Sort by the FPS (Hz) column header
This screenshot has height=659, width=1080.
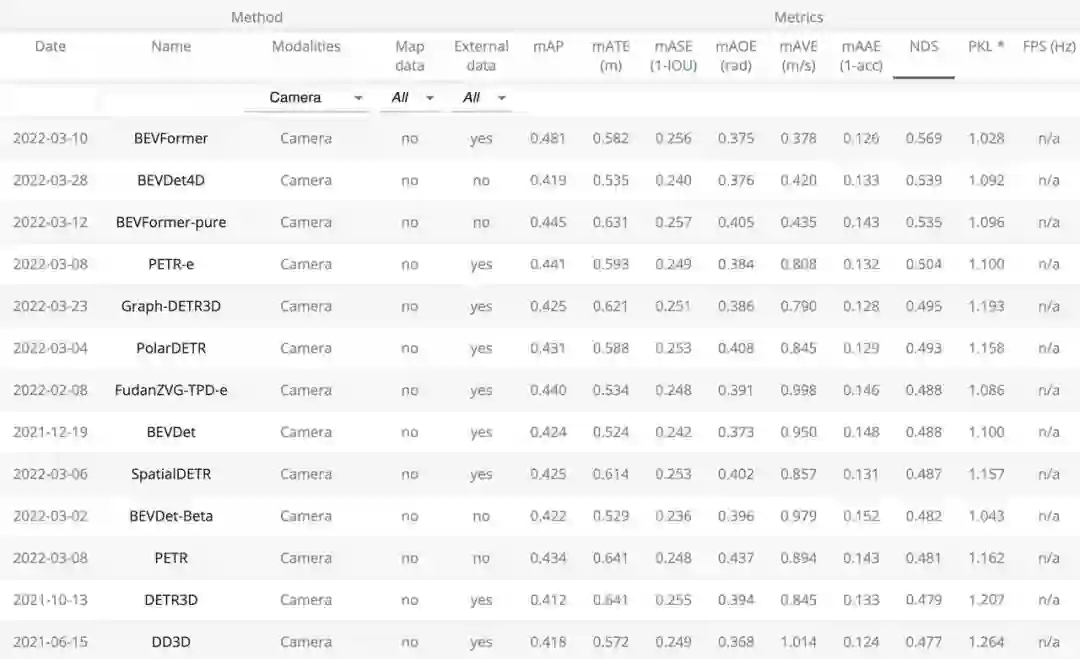click(1048, 47)
